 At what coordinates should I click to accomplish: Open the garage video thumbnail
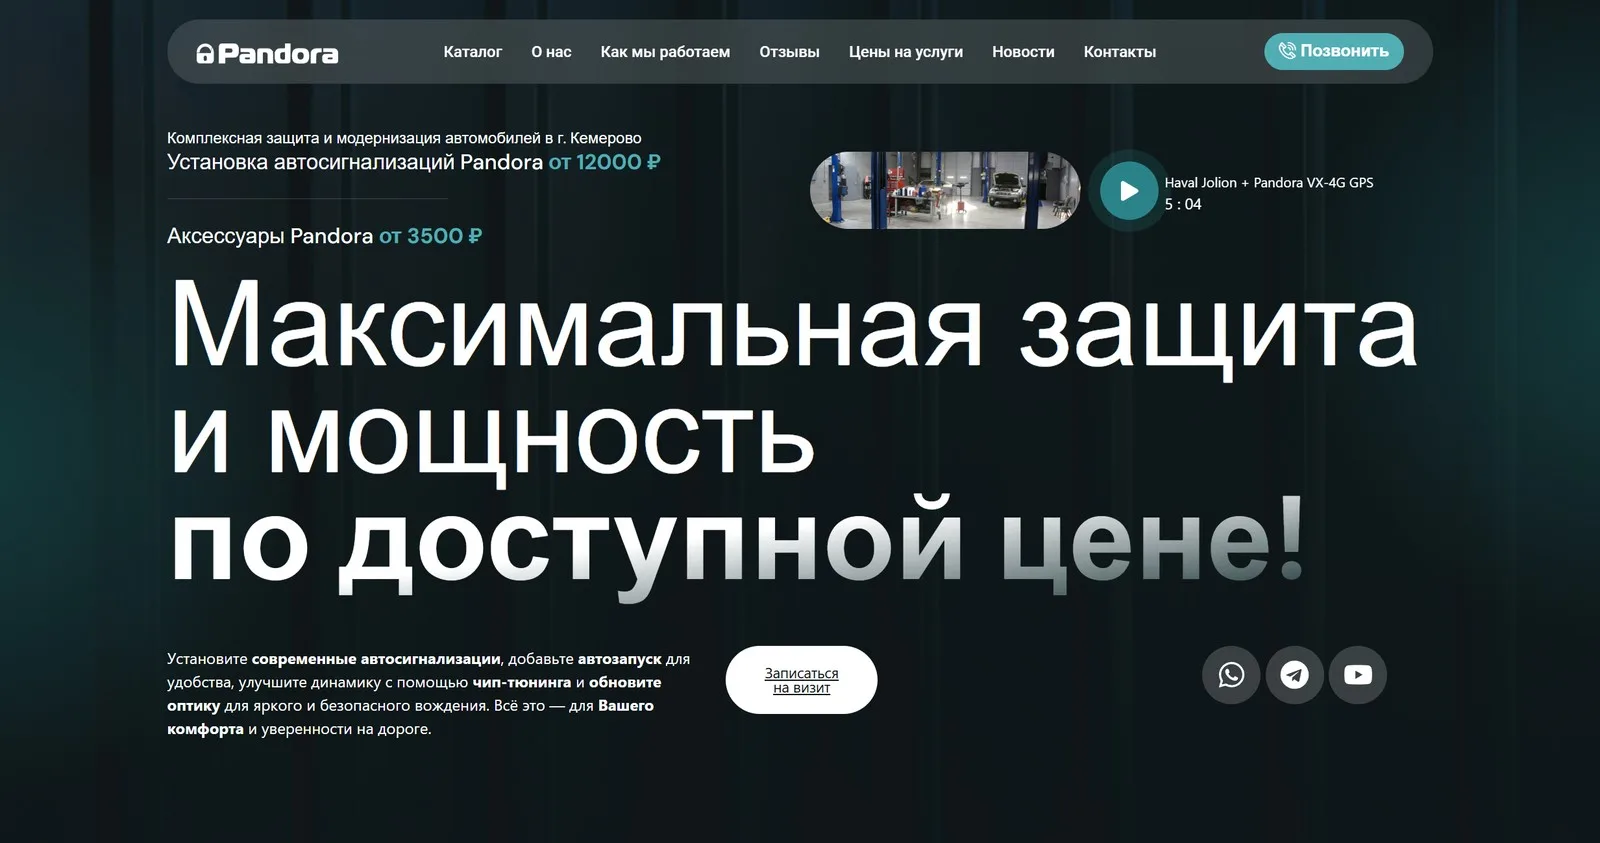pyautogui.click(x=945, y=190)
